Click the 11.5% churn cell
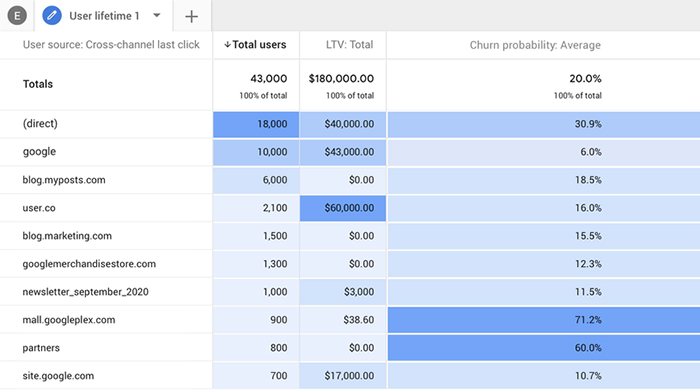Viewport: 700px width, 390px height. tap(544, 292)
